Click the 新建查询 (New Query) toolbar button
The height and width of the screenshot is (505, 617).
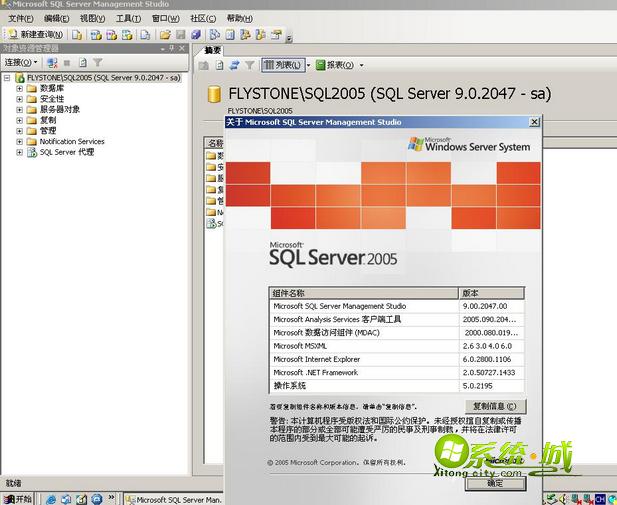click(x=35, y=35)
